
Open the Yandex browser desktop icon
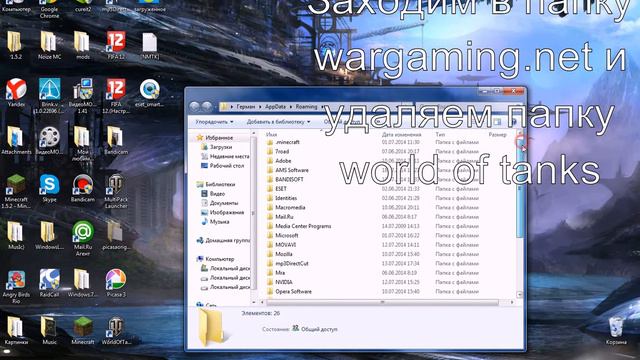[x=16, y=93]
